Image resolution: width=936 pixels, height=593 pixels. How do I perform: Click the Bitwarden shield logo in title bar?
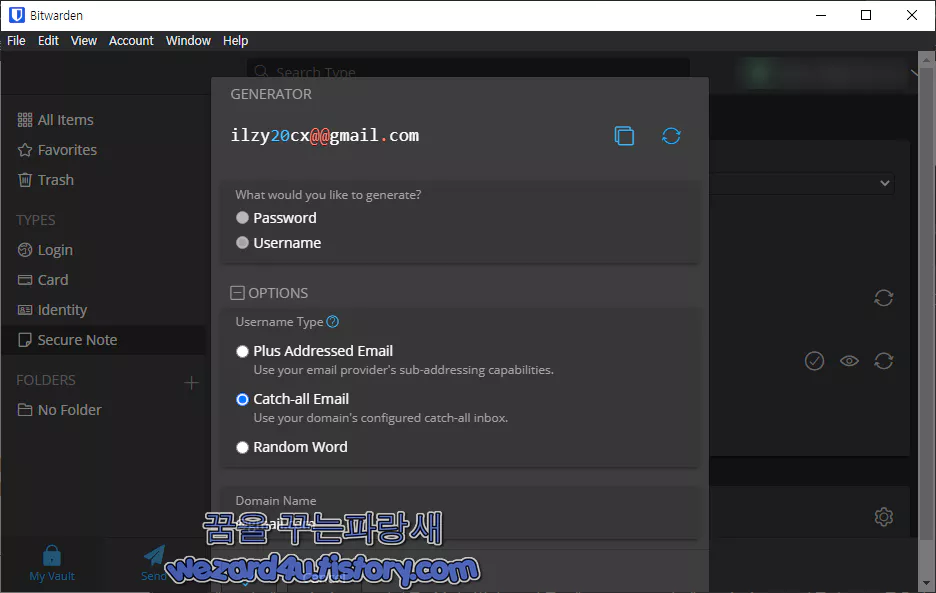click(x=17, y=15)
